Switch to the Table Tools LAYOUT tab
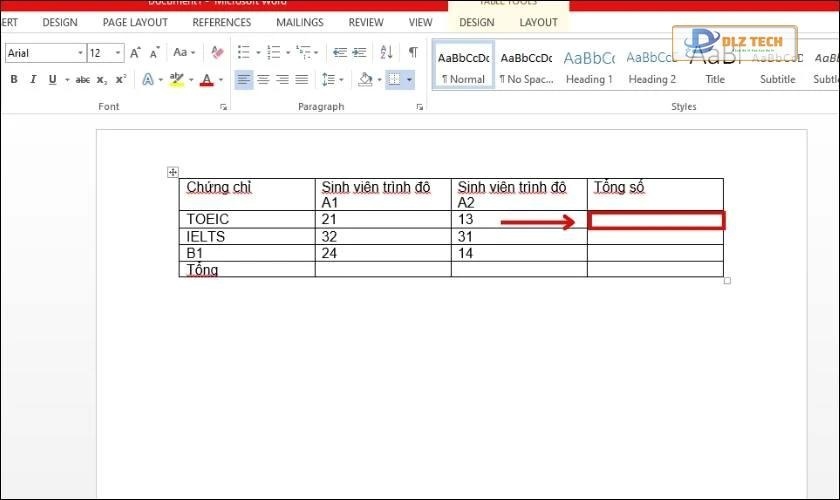The height and width of the screenshot is (500, 840). (x=539, y=22)
